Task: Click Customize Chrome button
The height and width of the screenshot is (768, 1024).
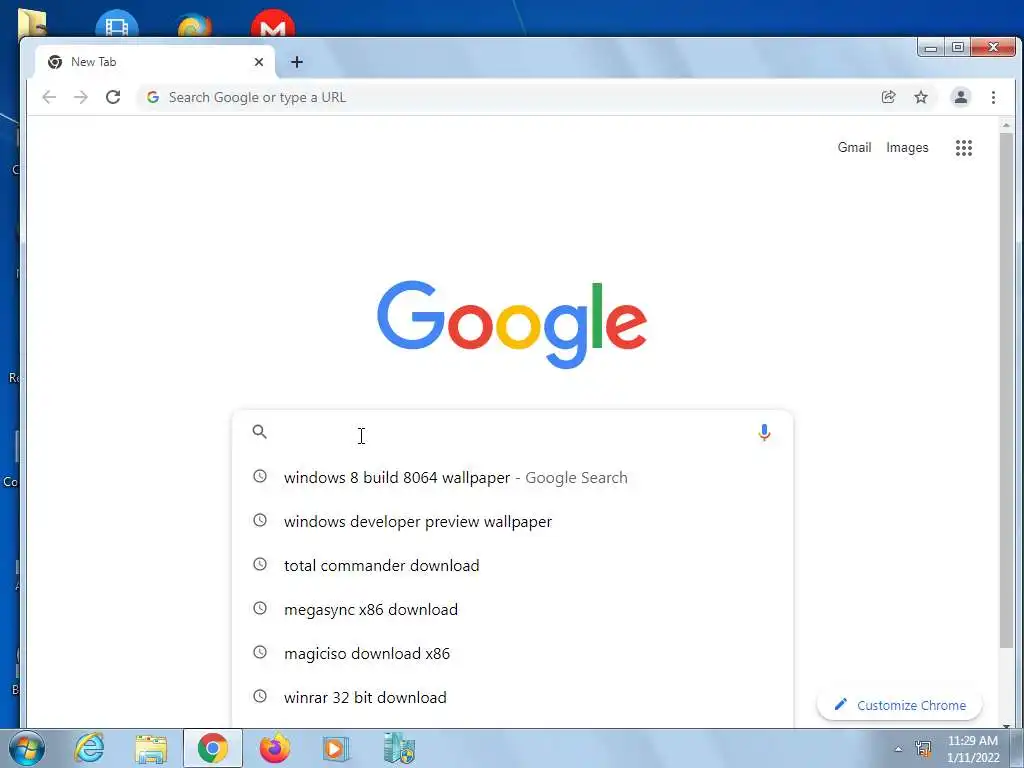Action: coord(899,705)
